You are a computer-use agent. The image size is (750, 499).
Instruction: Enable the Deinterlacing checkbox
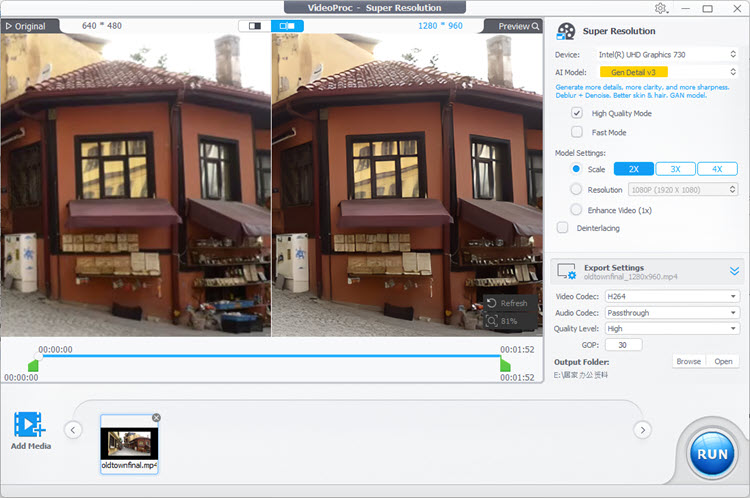(x=562, y=228)
